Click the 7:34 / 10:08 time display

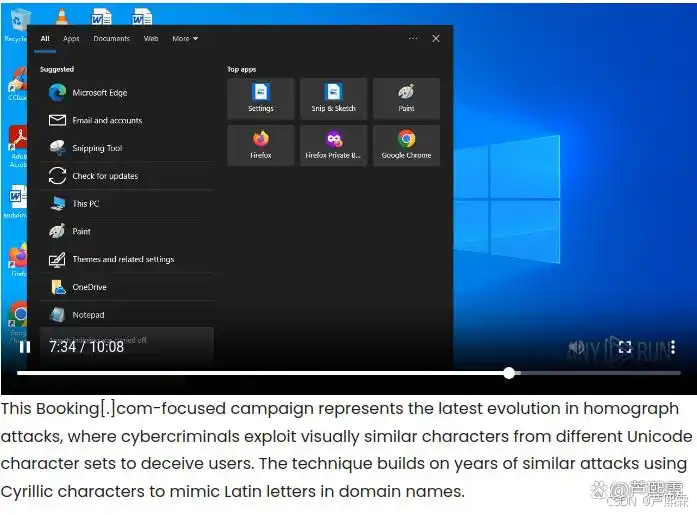[87, 347]
